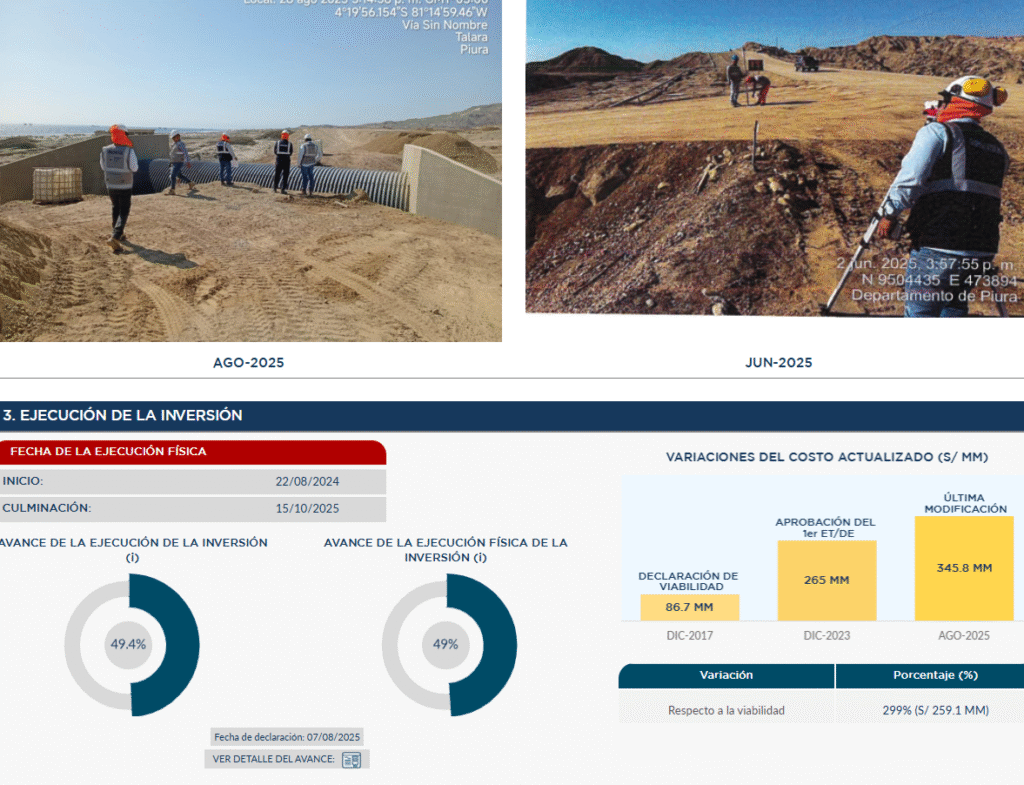Image resolution: width=1024 pixels, height=785 pixels.
Task: Select the JUN-2025 photo caption
Action: (778, 362)
